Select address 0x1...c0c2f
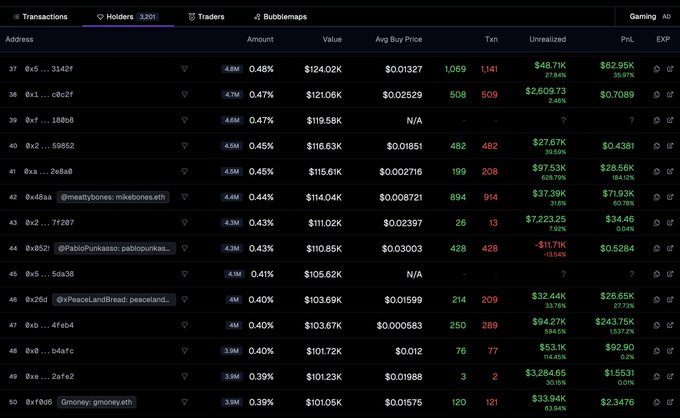680x418 pixels. [x=49, y=95]
